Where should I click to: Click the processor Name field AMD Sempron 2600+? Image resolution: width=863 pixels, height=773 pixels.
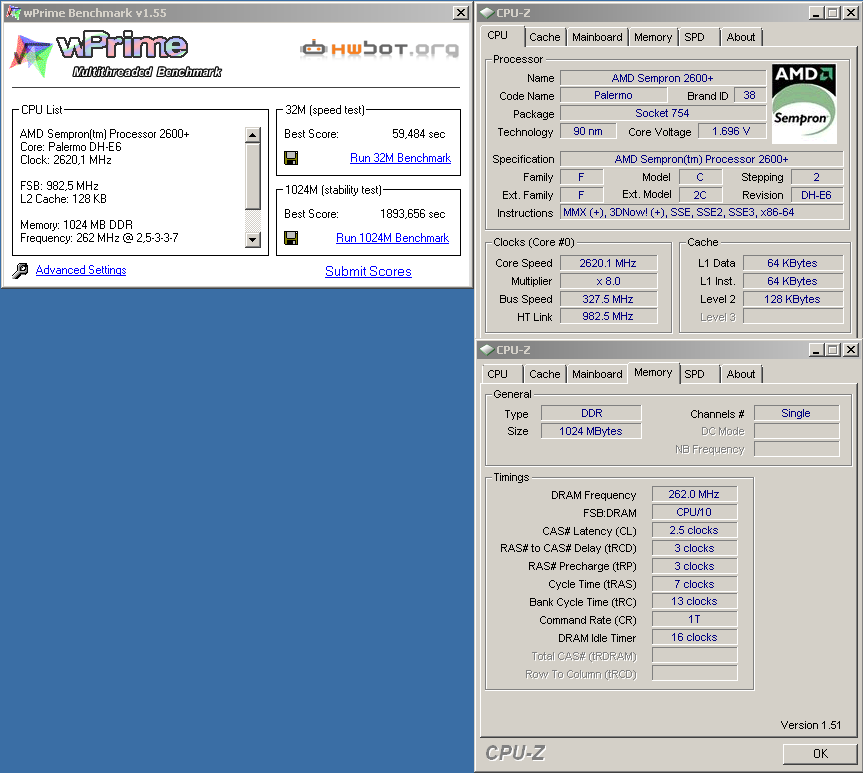(663, 78)
